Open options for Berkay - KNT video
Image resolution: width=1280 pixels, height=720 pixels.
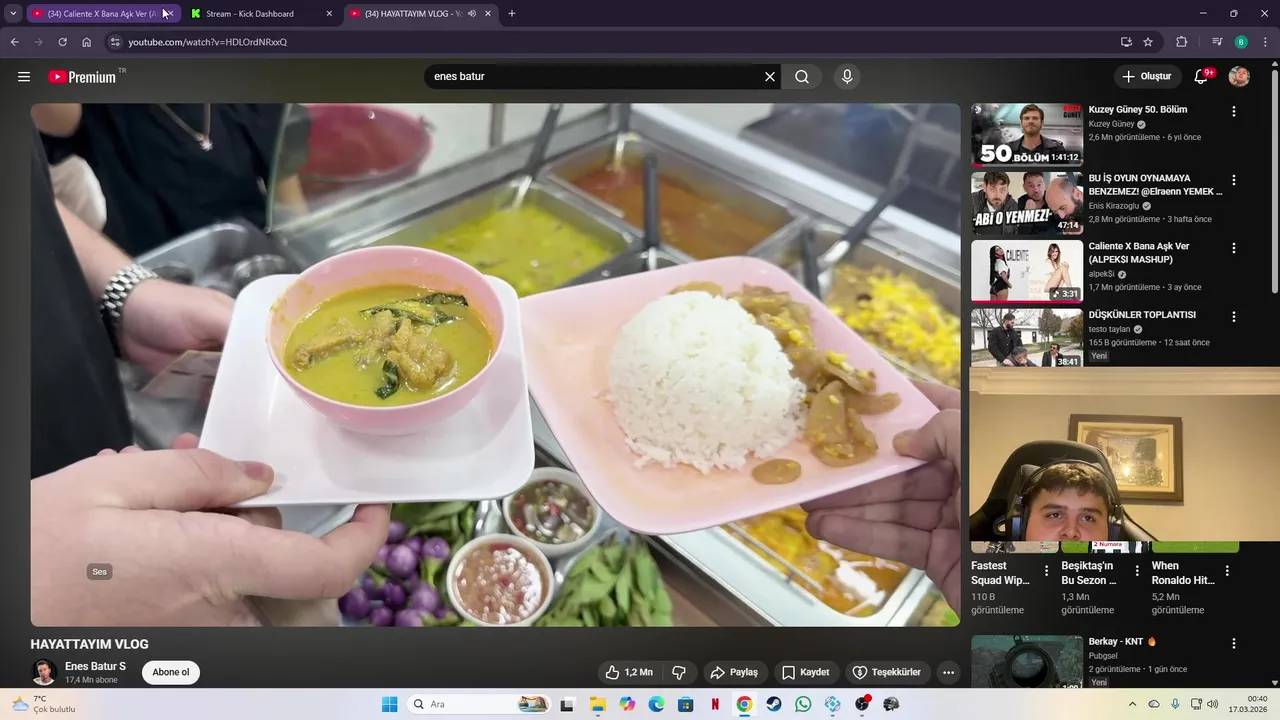[1233, 644]
